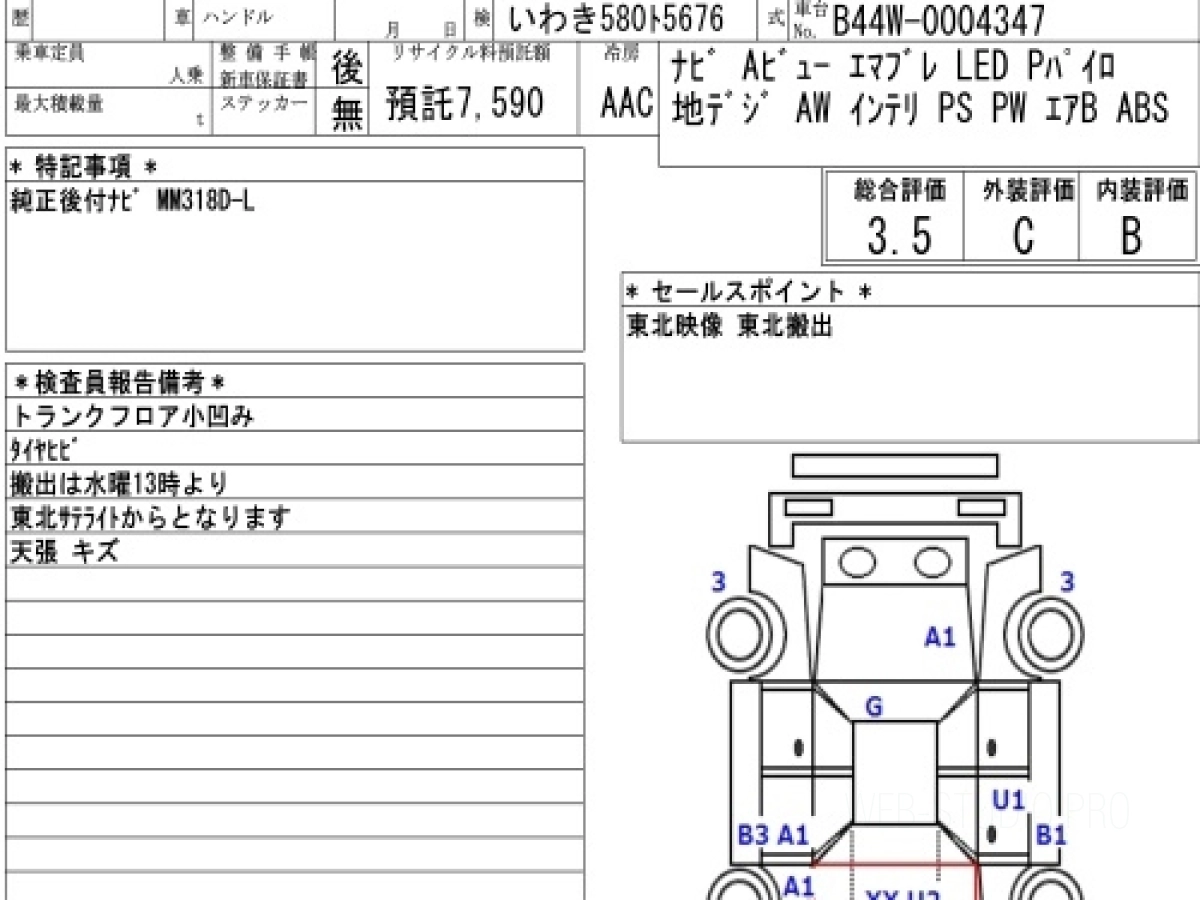Image resolution: width=1200 pixels, height=900 pixels.
Task: Click the 後 cell beside 整備手帳
Action: point(347,67)
